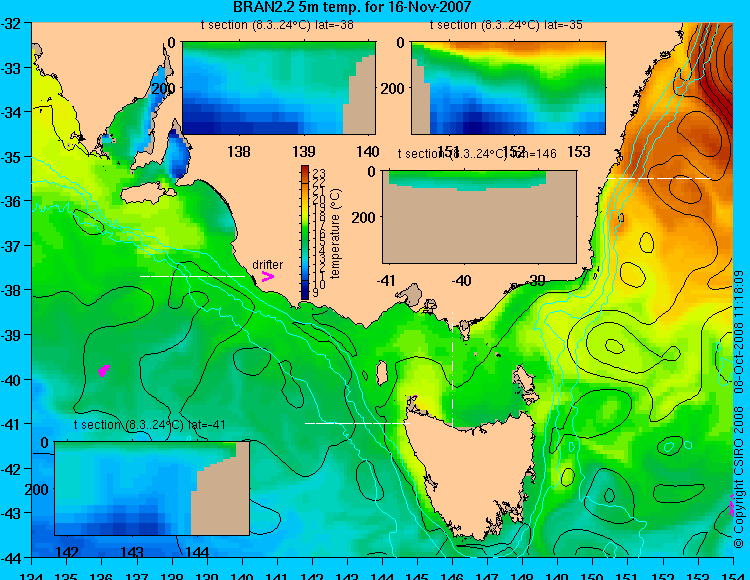Click King Island northwest of Tasmania
The height and width of the screenshot is (580, 750).
(382, 373)
